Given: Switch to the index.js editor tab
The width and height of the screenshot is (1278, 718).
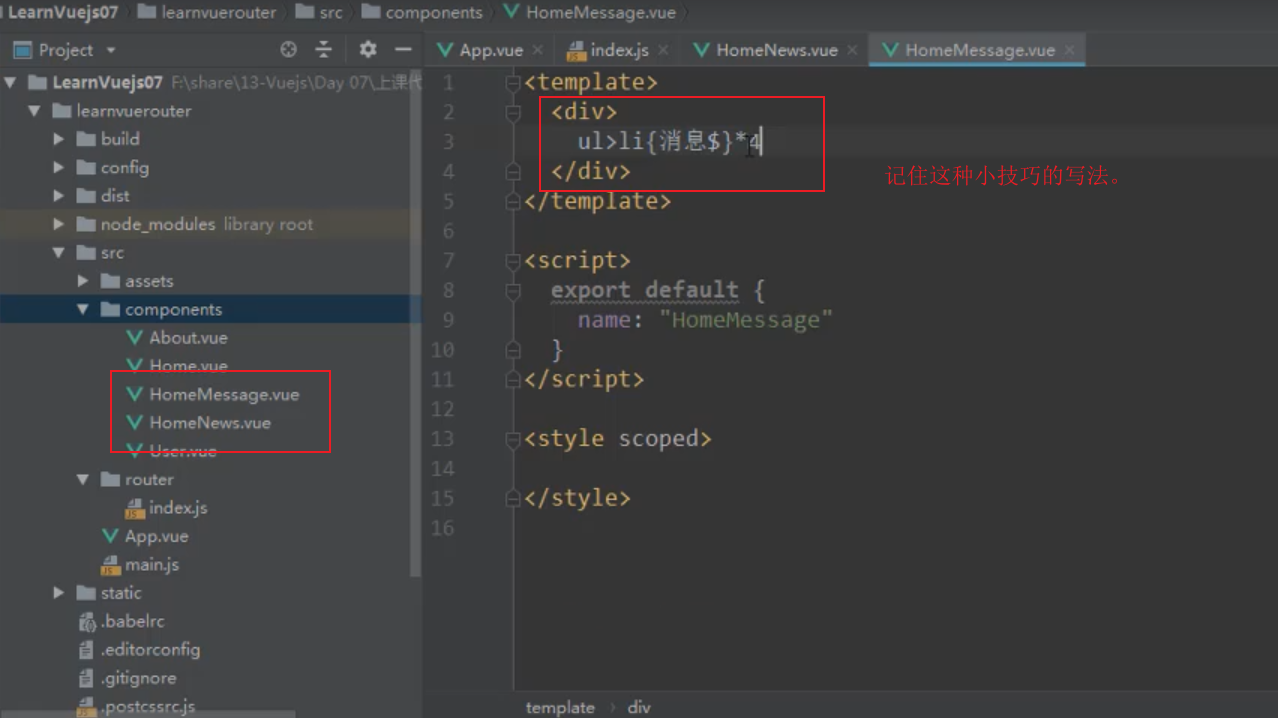Looking at the screenshot, I should [619, 50].
